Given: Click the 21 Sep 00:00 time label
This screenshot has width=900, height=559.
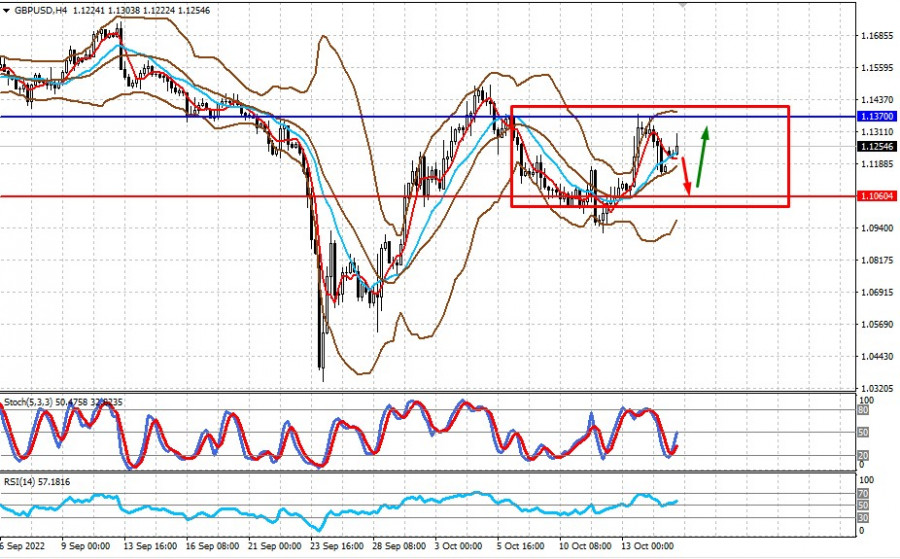Looking at the screenshot, I should pos(274,546).
